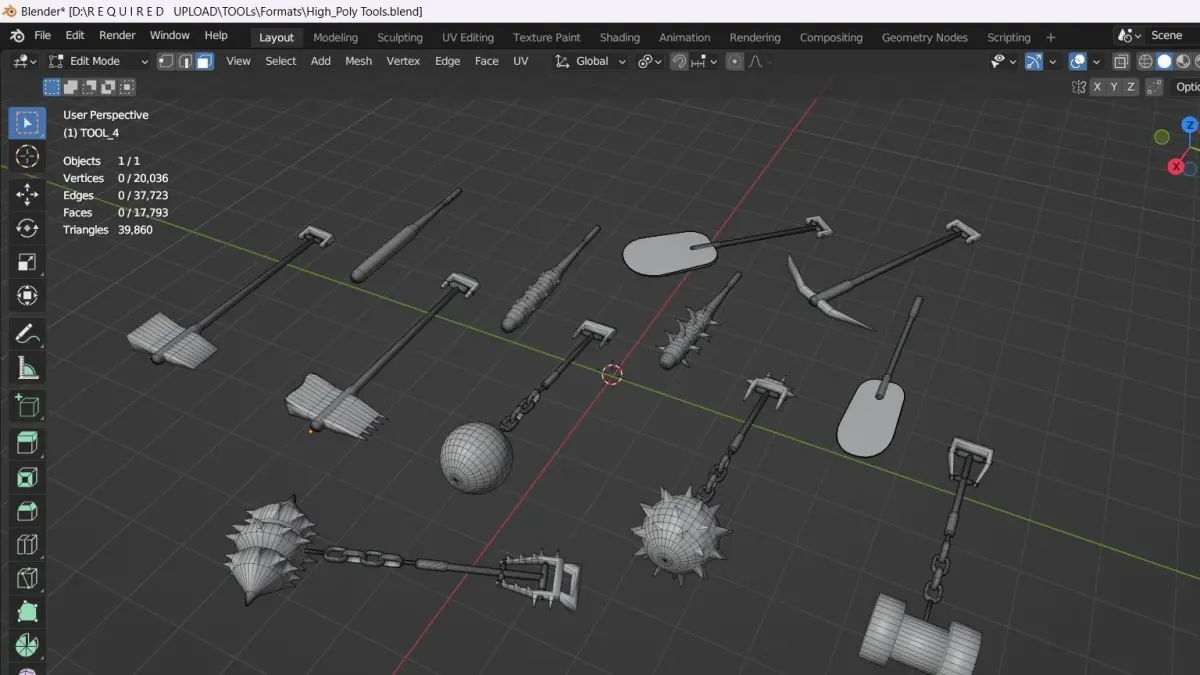Click the green Y axis gizmo circle

coord(1162,137)
